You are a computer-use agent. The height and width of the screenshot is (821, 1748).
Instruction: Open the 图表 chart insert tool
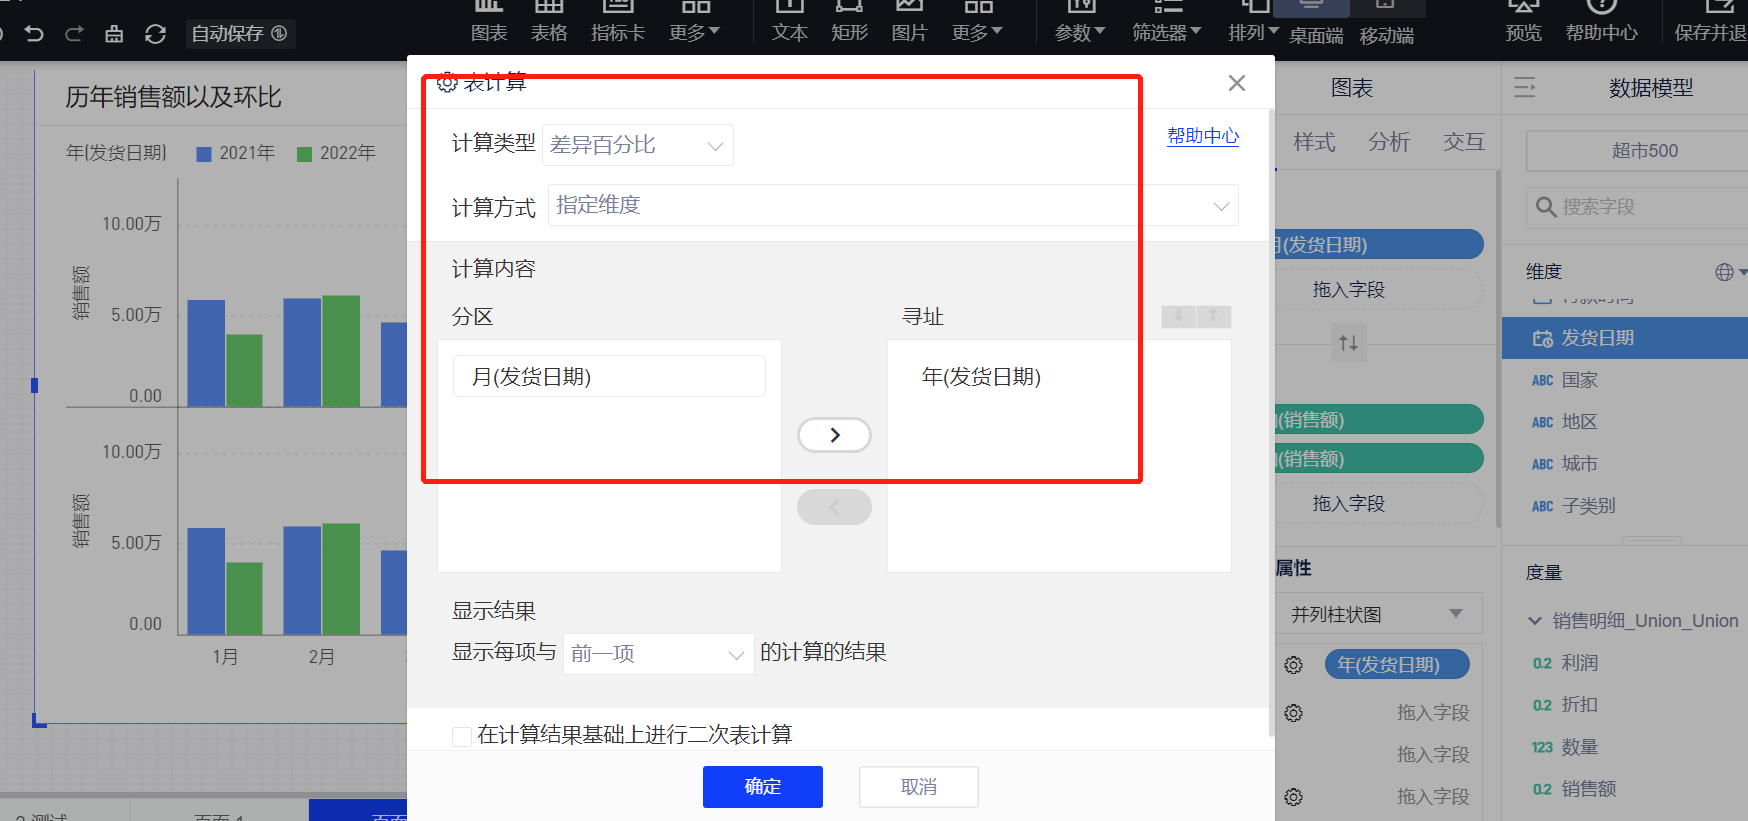pos(489,22)
